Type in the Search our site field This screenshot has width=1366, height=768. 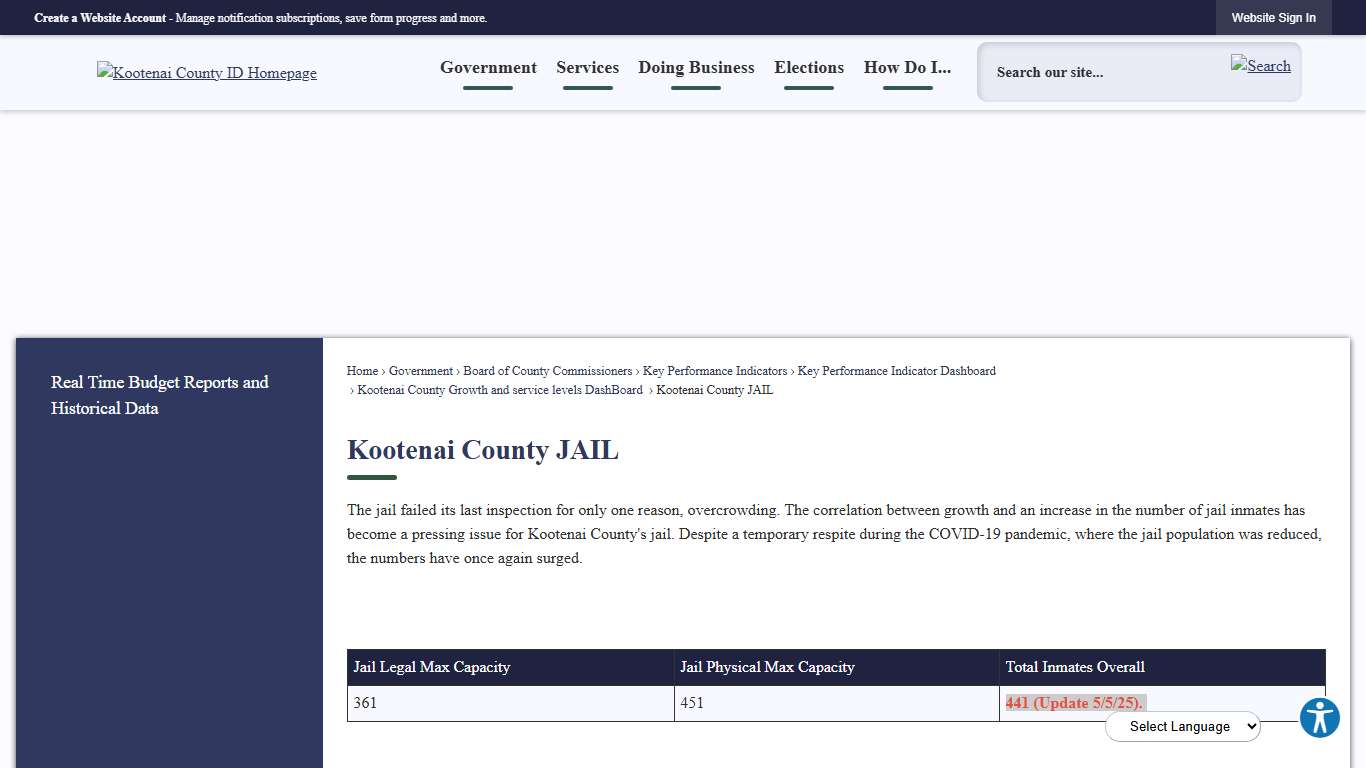coord(1100,72)
